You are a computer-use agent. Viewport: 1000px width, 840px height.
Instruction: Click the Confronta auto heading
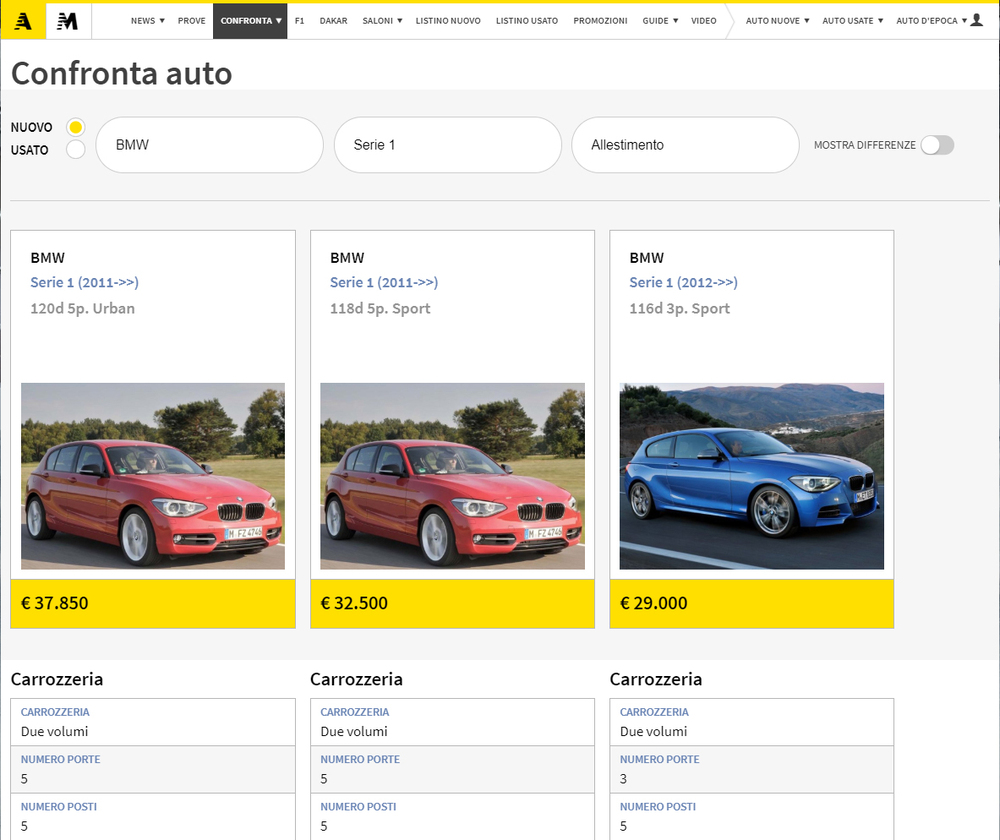coord(122,73)
